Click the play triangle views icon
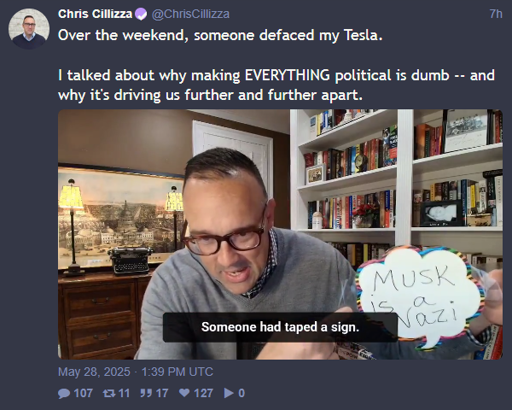Viewport: 512px width, 410px height. click(x=229, y=393)
